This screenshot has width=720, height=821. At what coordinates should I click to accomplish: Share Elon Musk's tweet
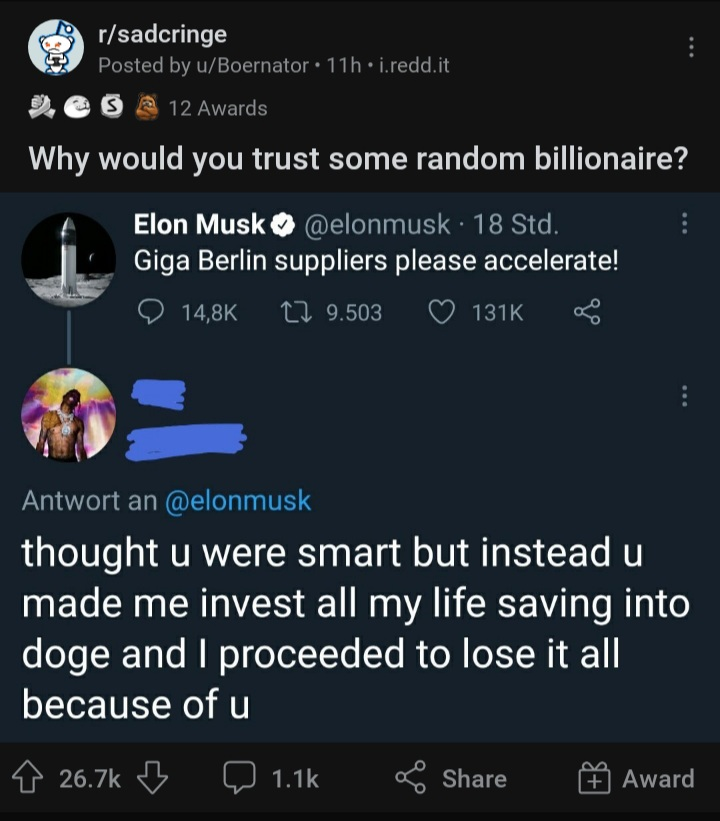(x=587, y=313)
